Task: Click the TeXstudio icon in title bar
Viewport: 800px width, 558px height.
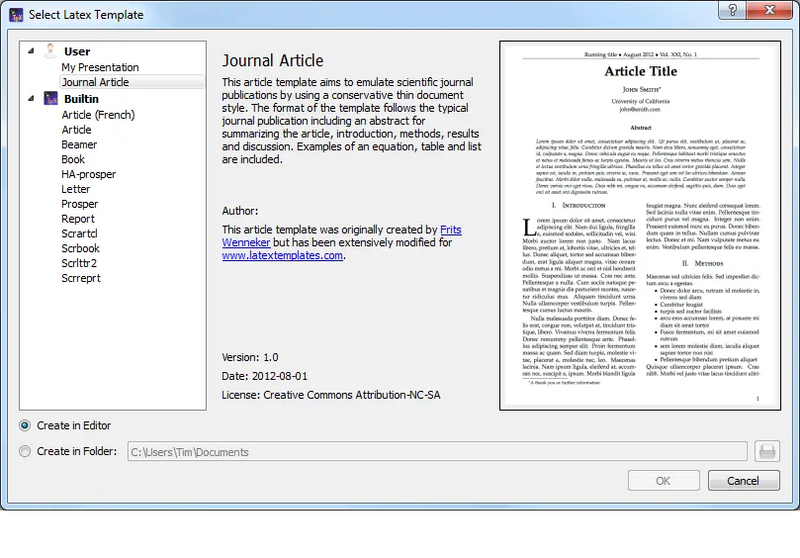Action: coord(16,15)
